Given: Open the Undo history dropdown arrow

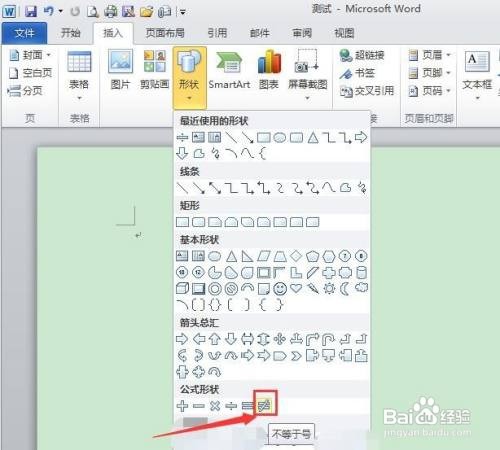Looking at the screenshot, I should click(61, 12).
